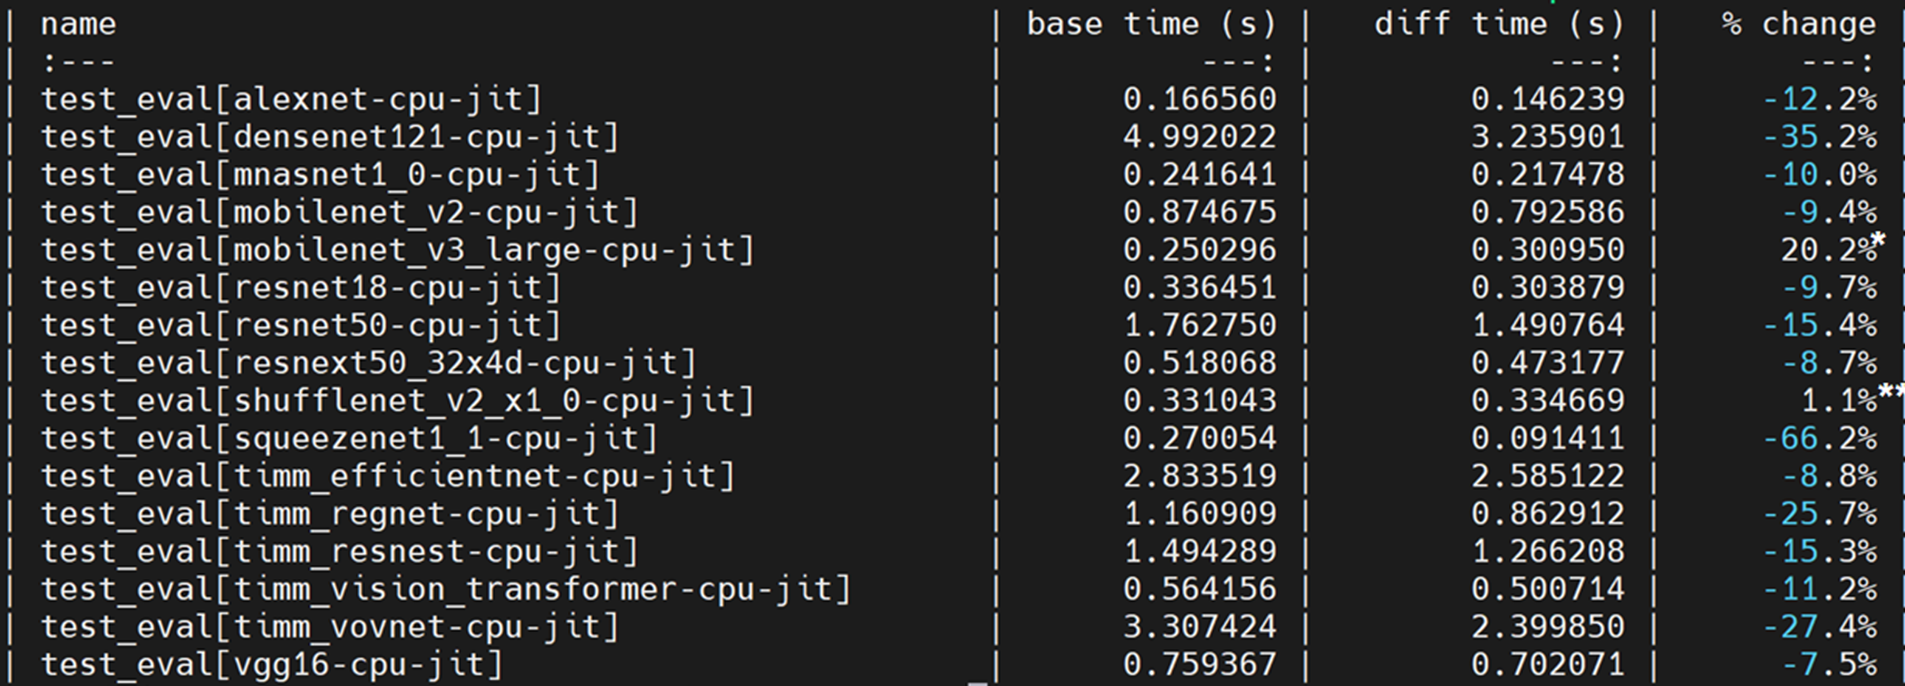
Task: Click diff time value 0.300950
Action: [1548, 250]
